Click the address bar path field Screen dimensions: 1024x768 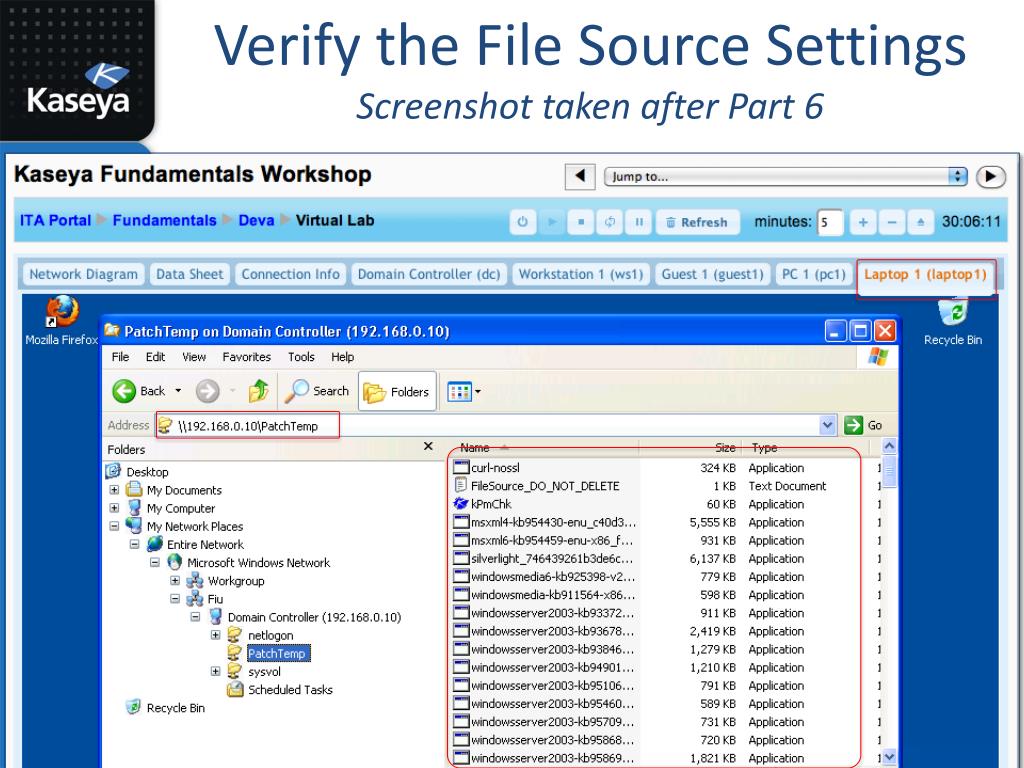click(496, 426)
